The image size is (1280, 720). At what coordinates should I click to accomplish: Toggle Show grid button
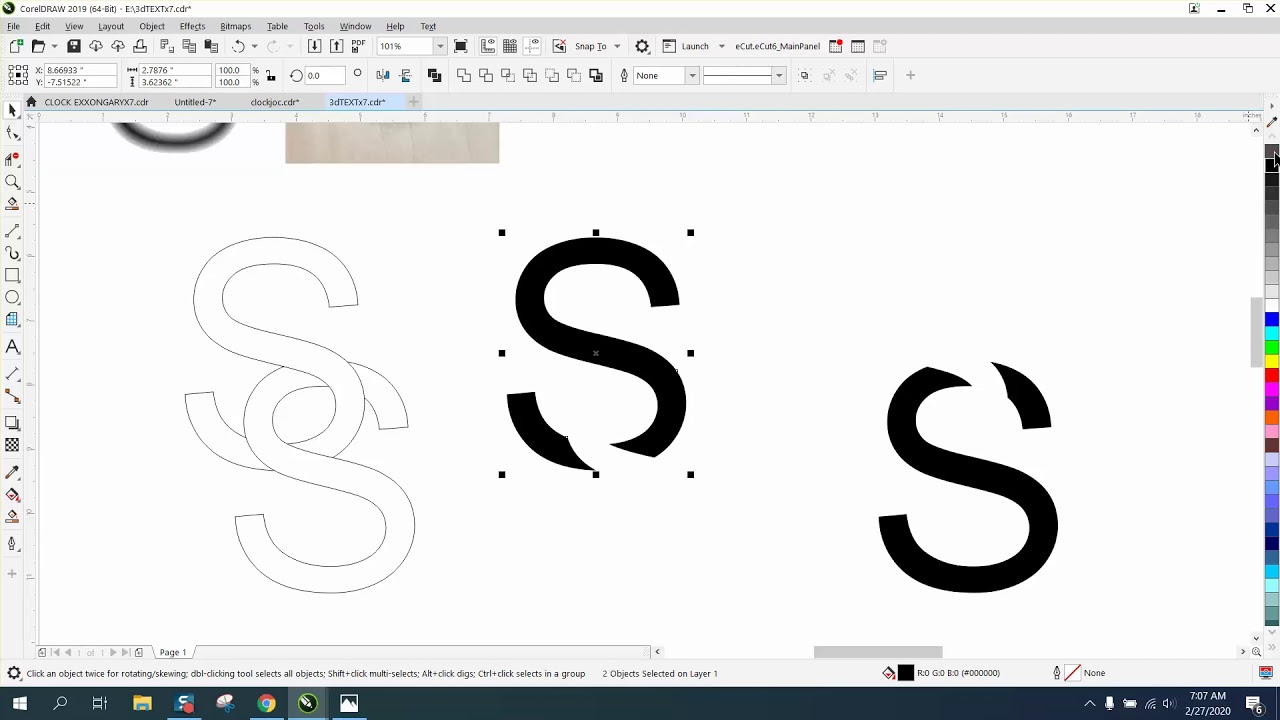[x=510, y=46]
